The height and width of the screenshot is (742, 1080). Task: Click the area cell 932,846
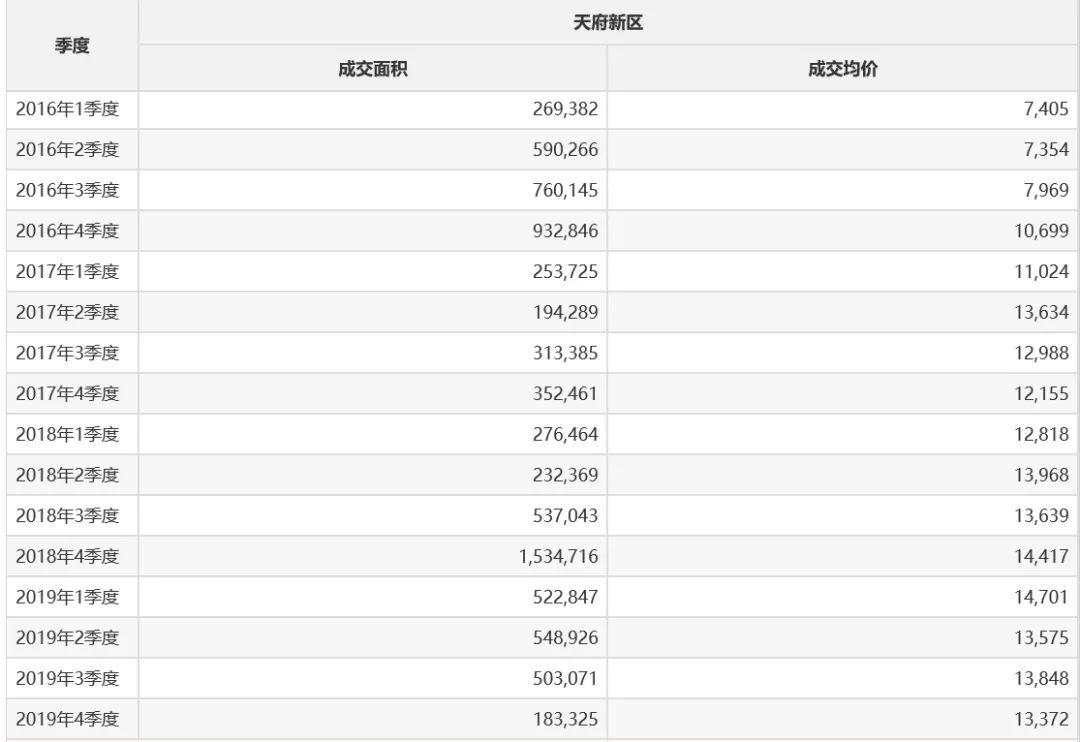pos(565,231)
